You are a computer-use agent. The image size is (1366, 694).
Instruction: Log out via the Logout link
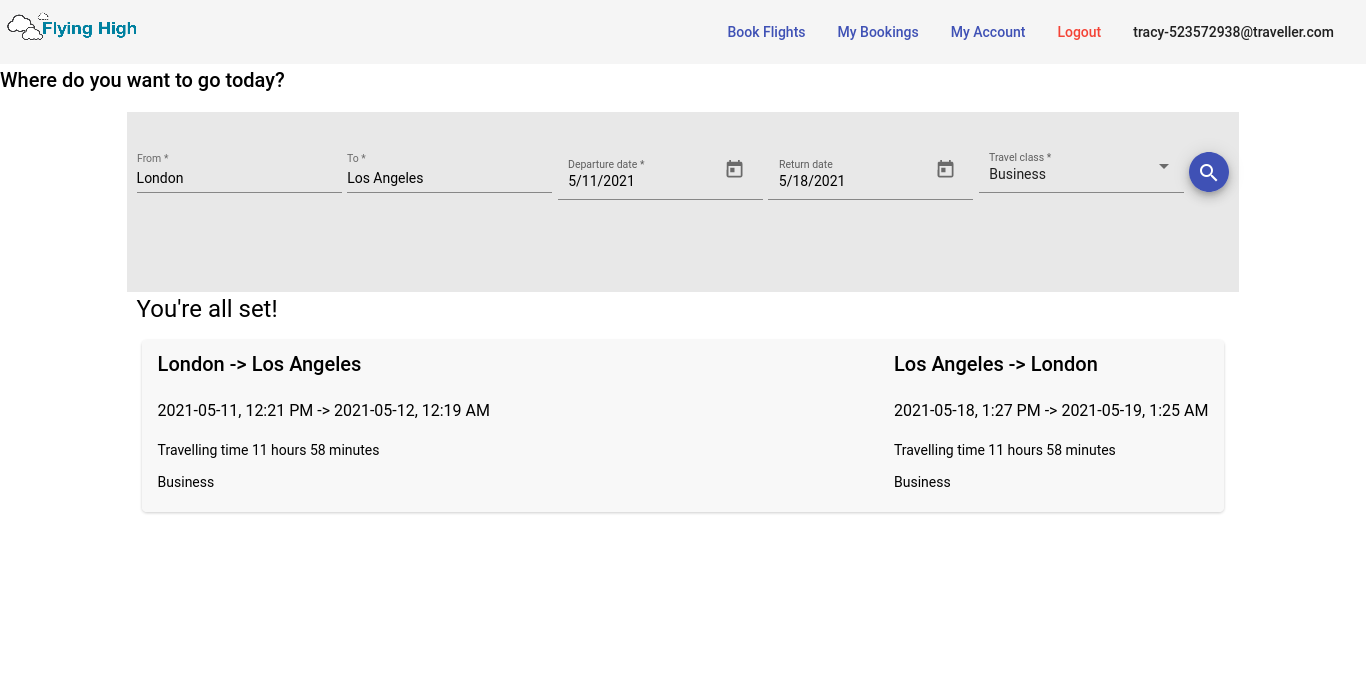pyautogui.click(x=1079, y=32)
